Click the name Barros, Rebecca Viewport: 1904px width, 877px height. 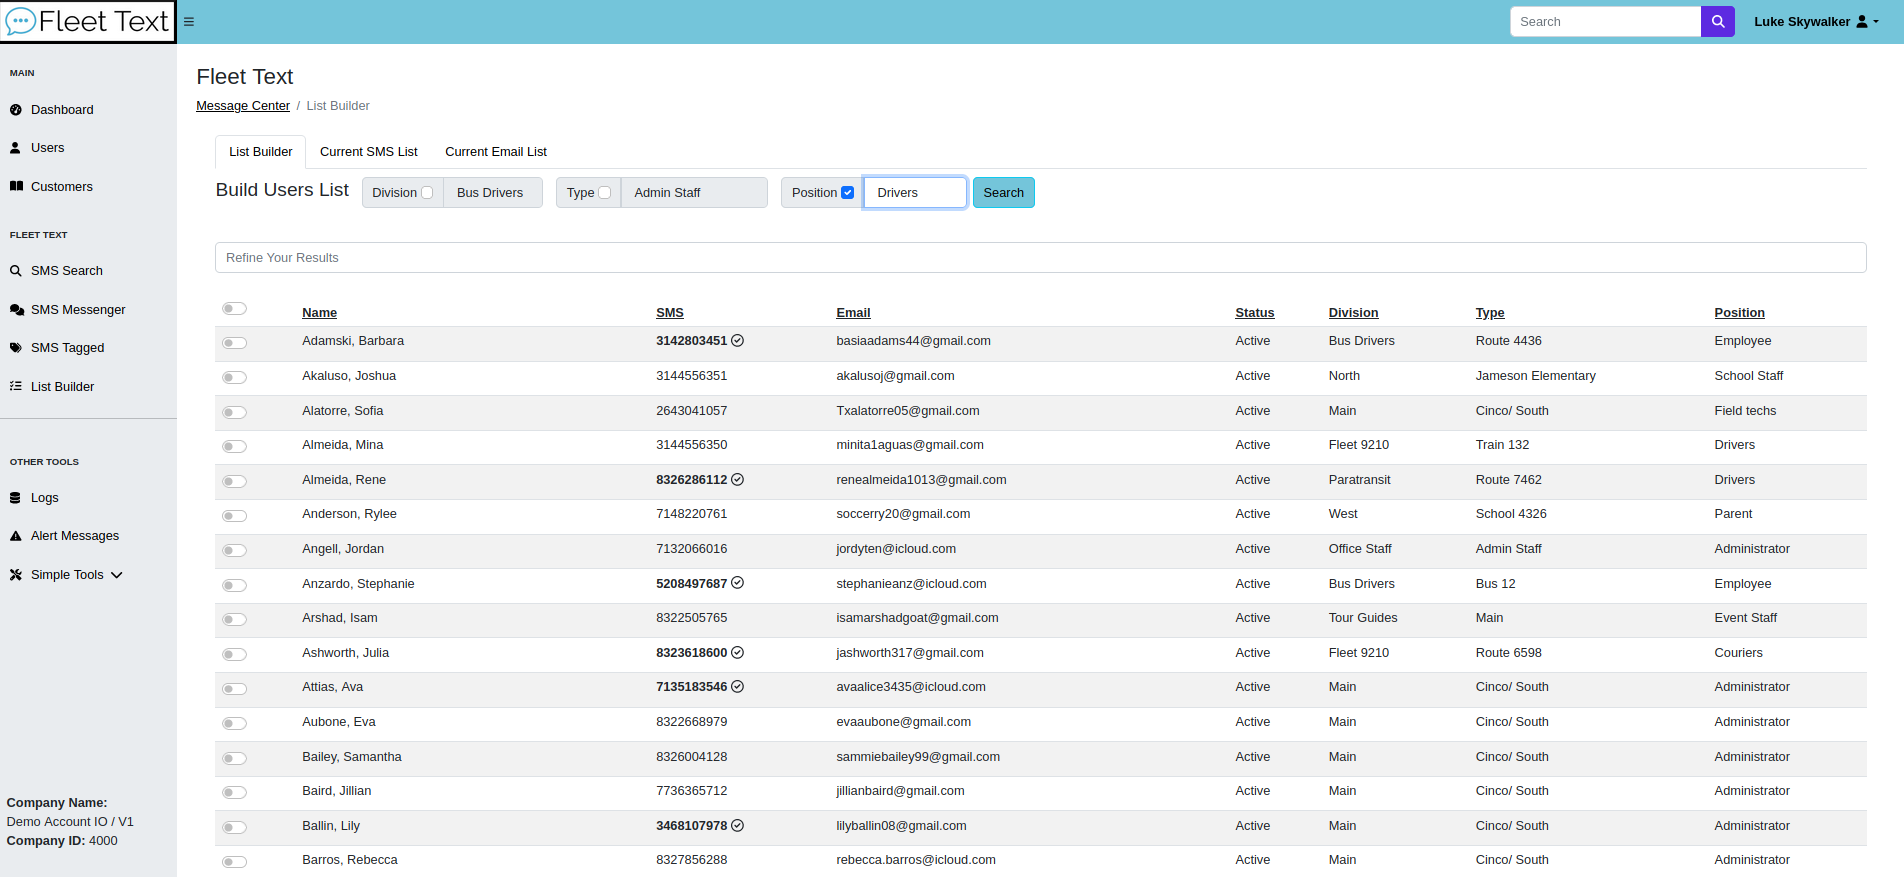tap(350, 860)
